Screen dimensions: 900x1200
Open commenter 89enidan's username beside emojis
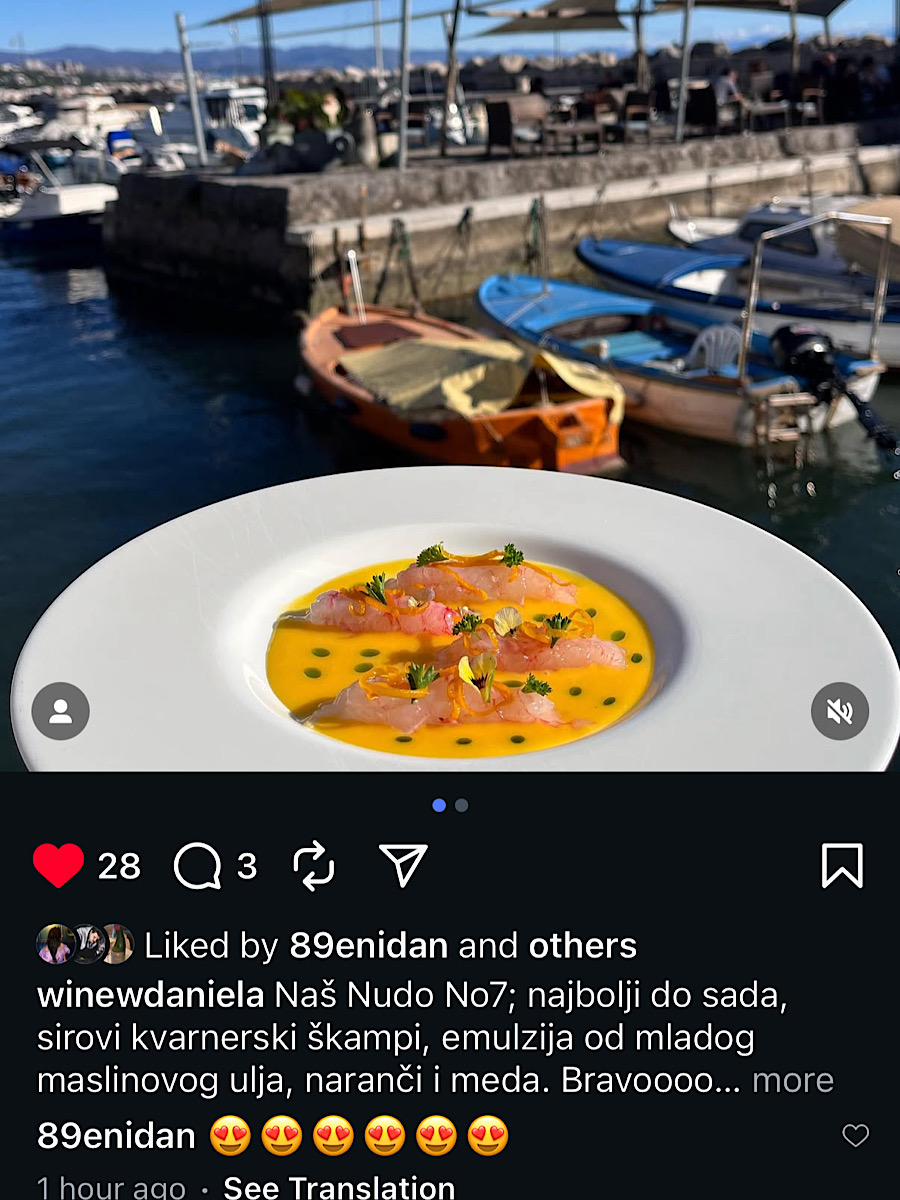tap(116, 1136)
